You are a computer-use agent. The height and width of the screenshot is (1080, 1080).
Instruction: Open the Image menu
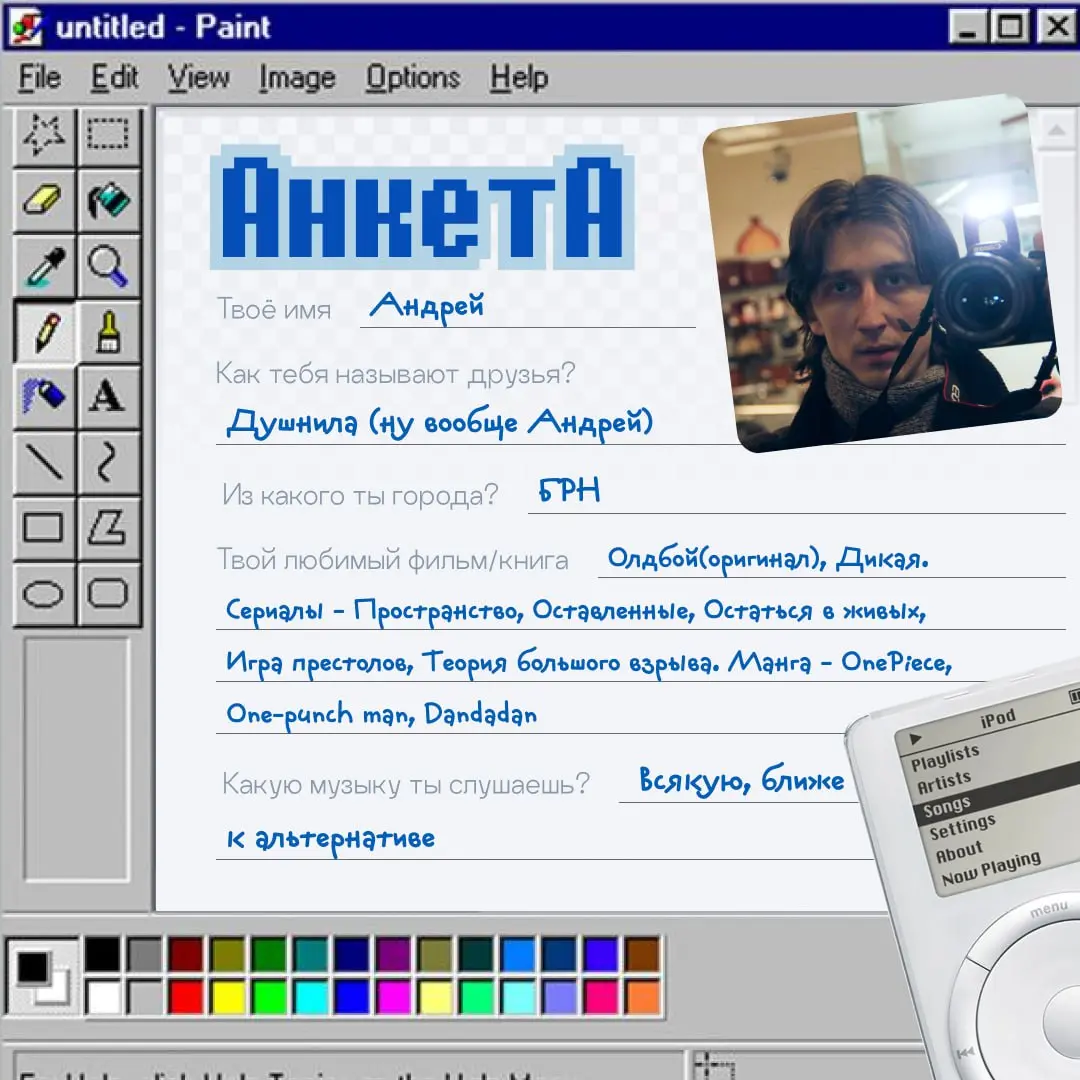[x=297, y=77]
